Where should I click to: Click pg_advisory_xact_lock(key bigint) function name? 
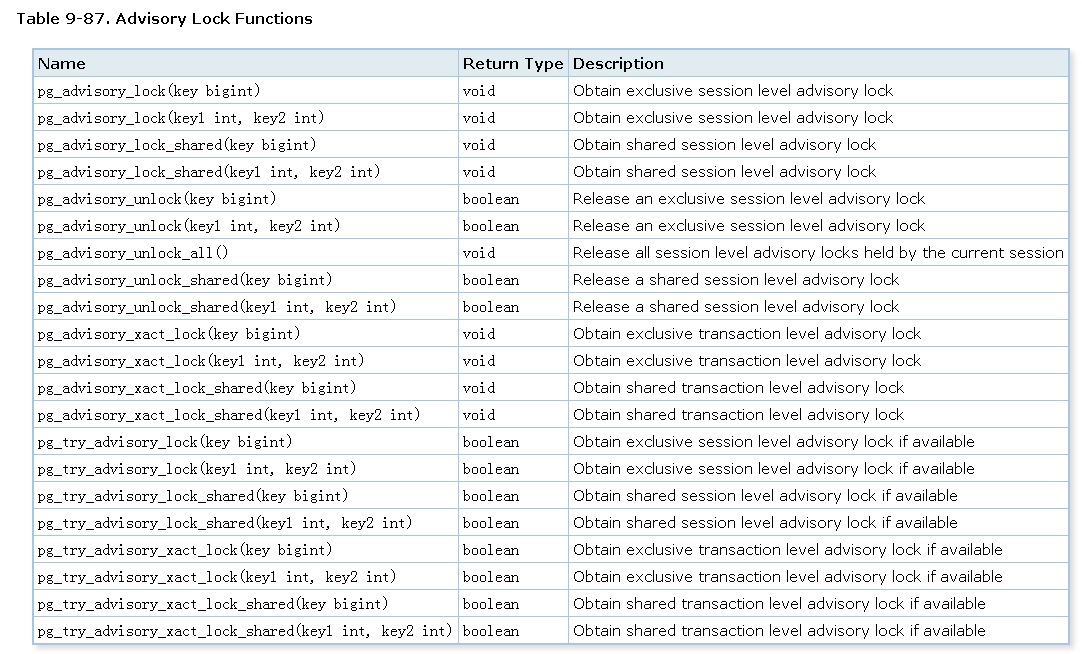[169, 334]
